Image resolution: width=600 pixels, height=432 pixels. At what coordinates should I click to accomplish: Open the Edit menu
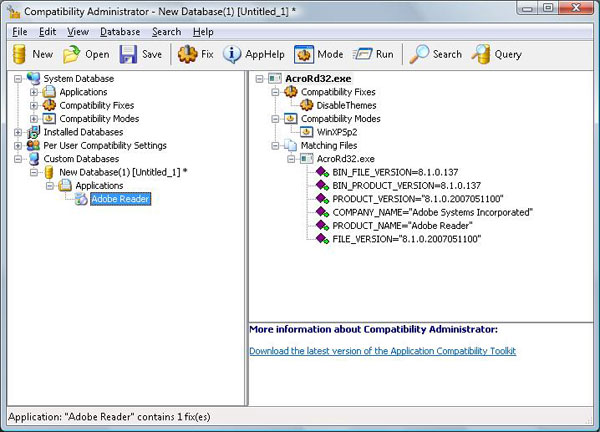[47, 32]
